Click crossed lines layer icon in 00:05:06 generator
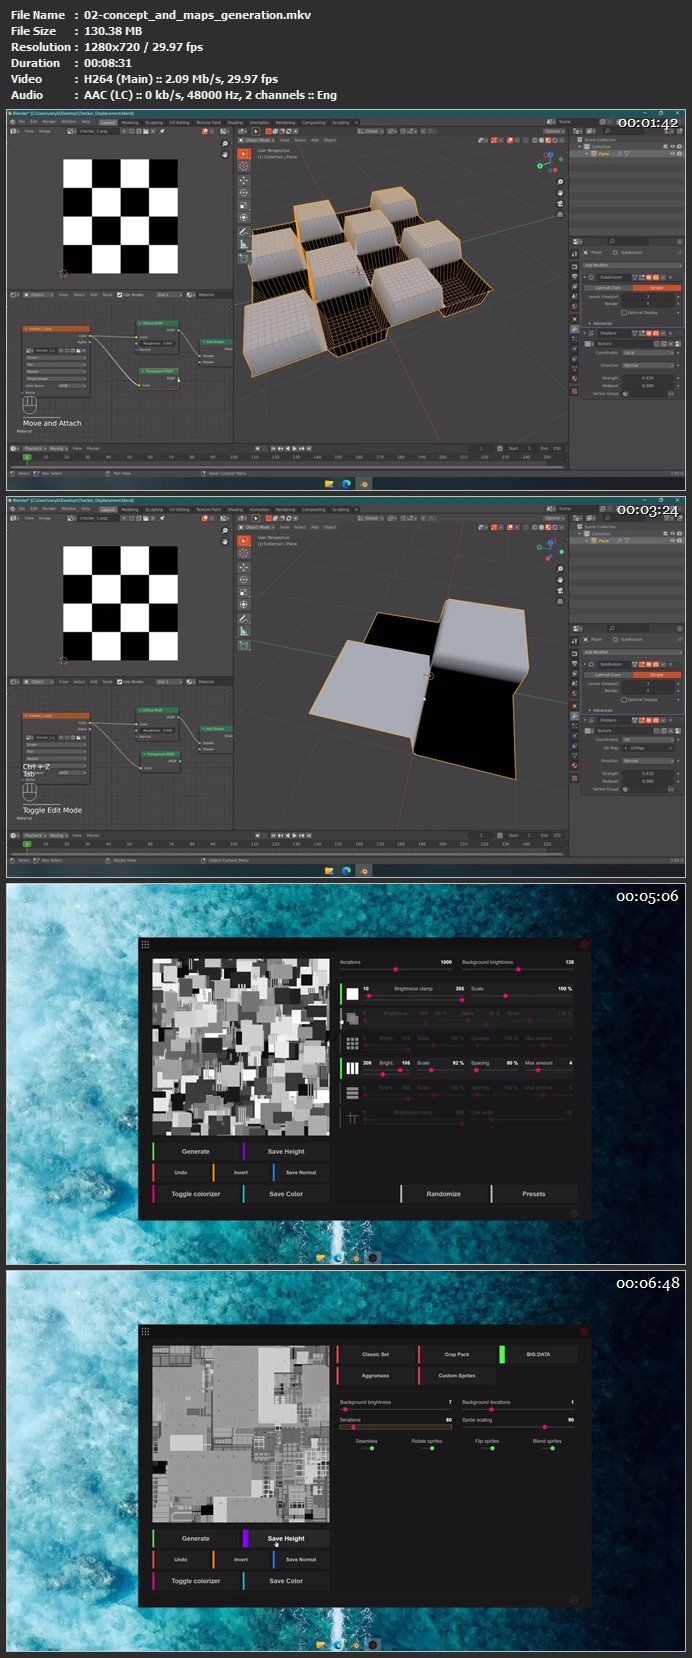This screenshot has height=1658, width=692. tap(352, 1118)
